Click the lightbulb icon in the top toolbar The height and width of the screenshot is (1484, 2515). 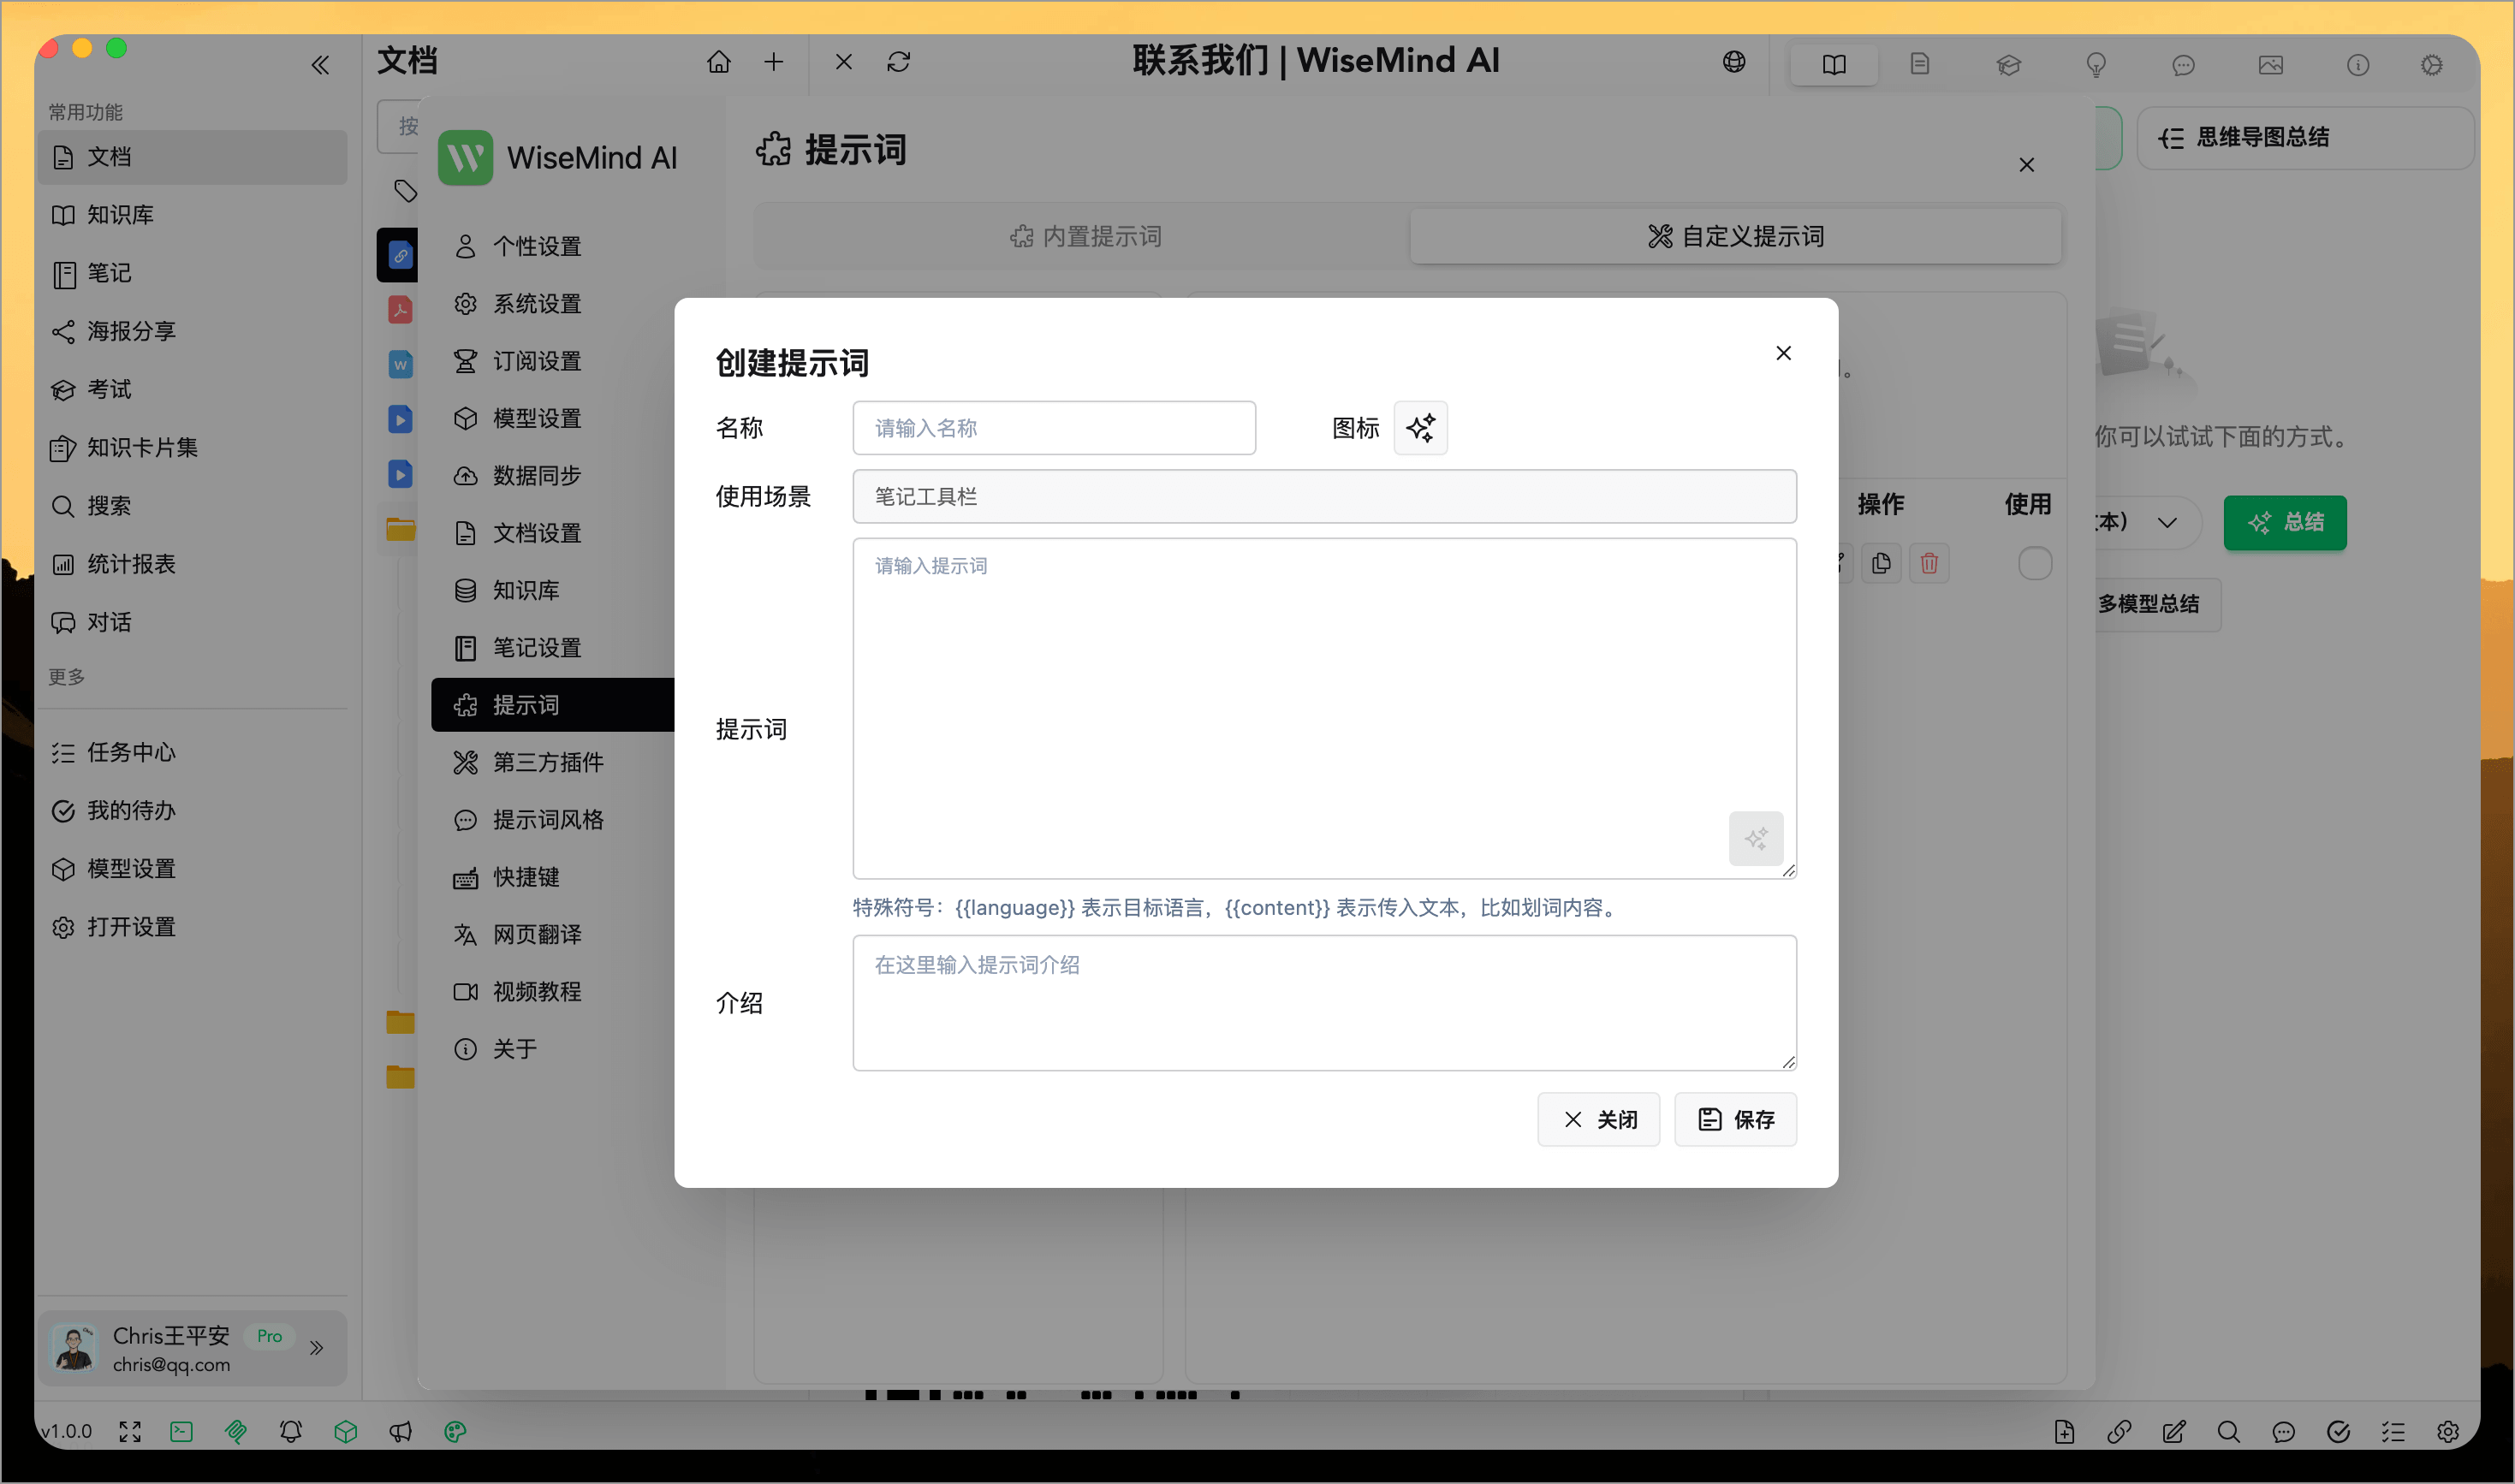[x=2096, y=64]
